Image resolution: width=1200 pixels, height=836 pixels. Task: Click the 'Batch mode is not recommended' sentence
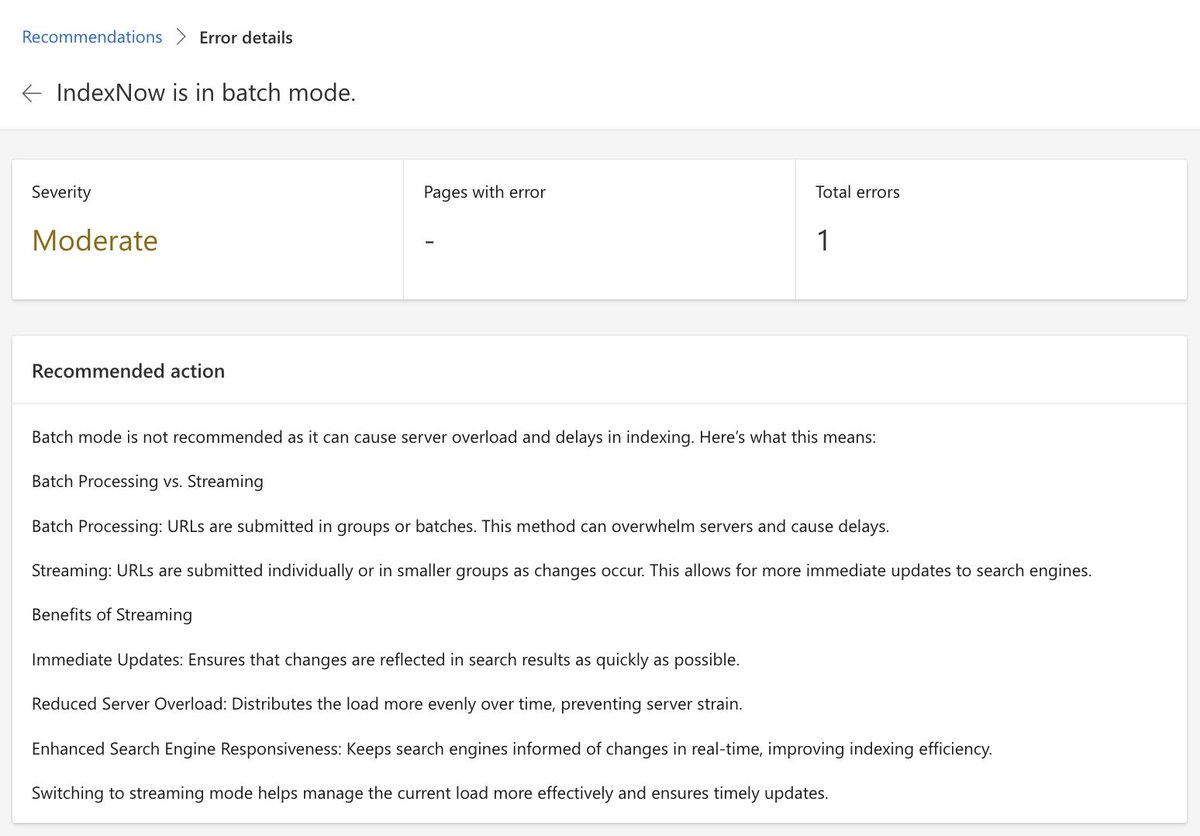point(454,438)
